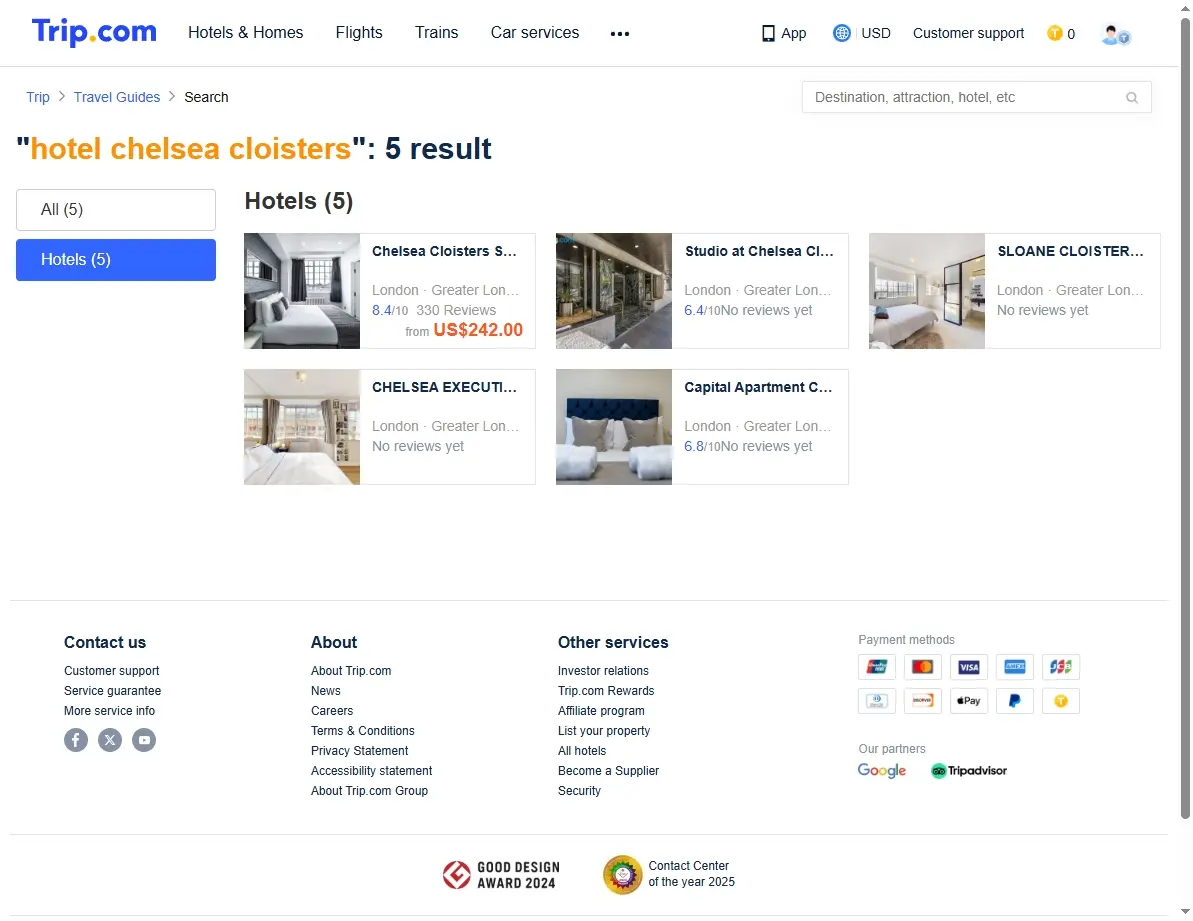Image resolution: width=1193 pixels, height=921 pixels.
Task: Go to Travel Guides breadcrumb
Action: click(x=117, y=97)
